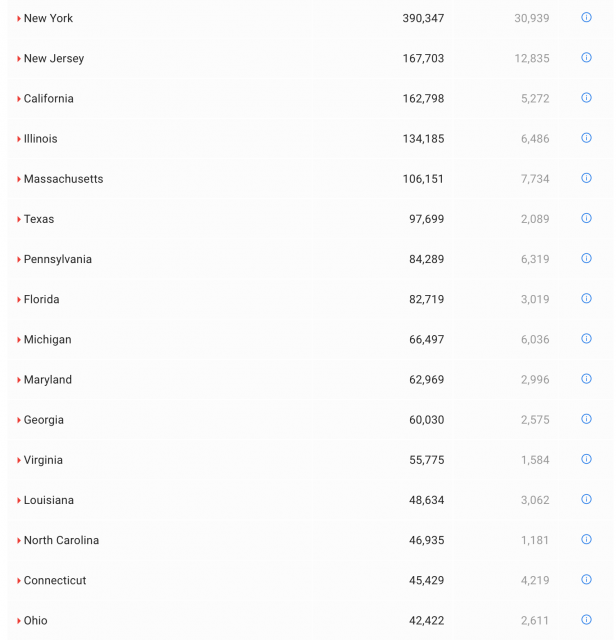Click the info icon for Florida
This screenshot has height=640, width=616.
coord(587,298)
